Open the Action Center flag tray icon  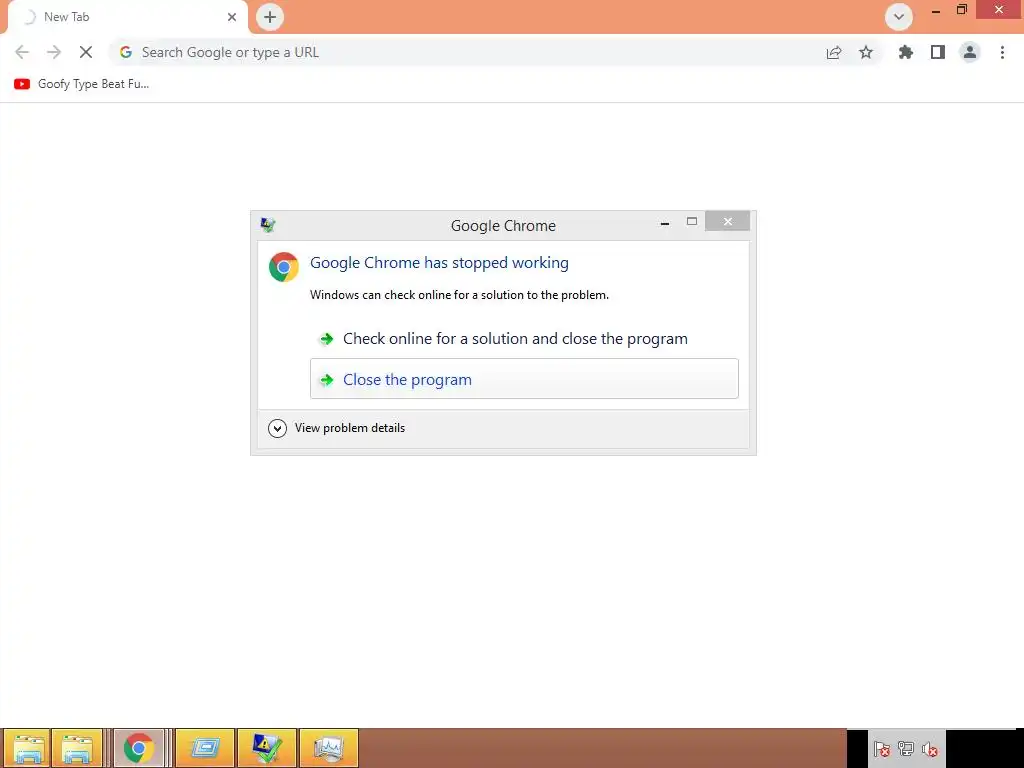pos(882,748)
